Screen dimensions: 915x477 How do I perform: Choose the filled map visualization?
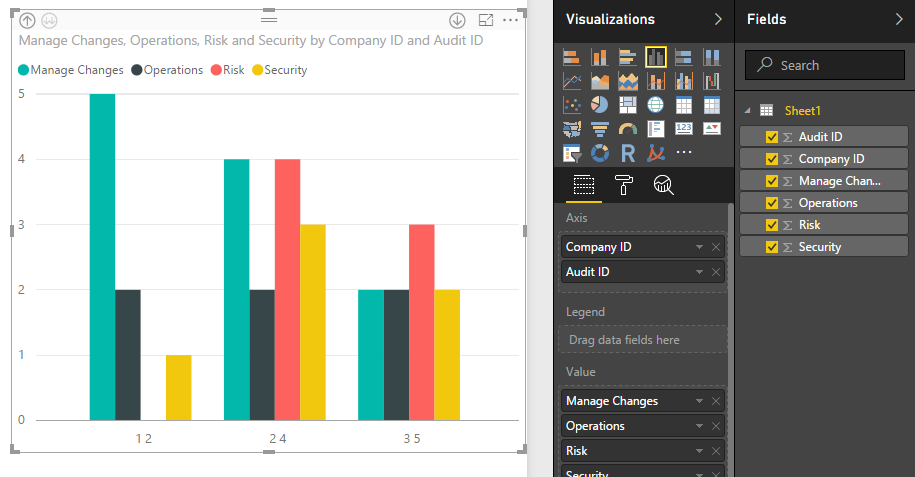pyautogui.click(x=571, y=129)
